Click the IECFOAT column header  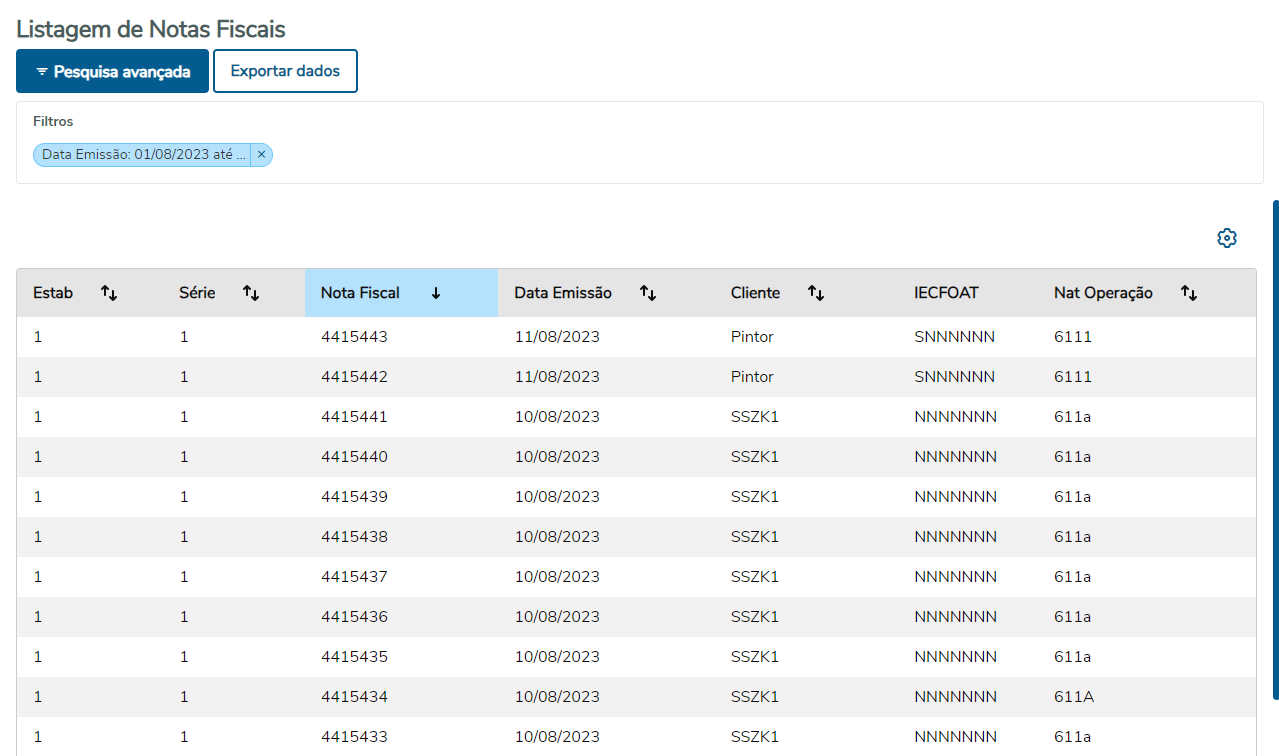[946, 293]
